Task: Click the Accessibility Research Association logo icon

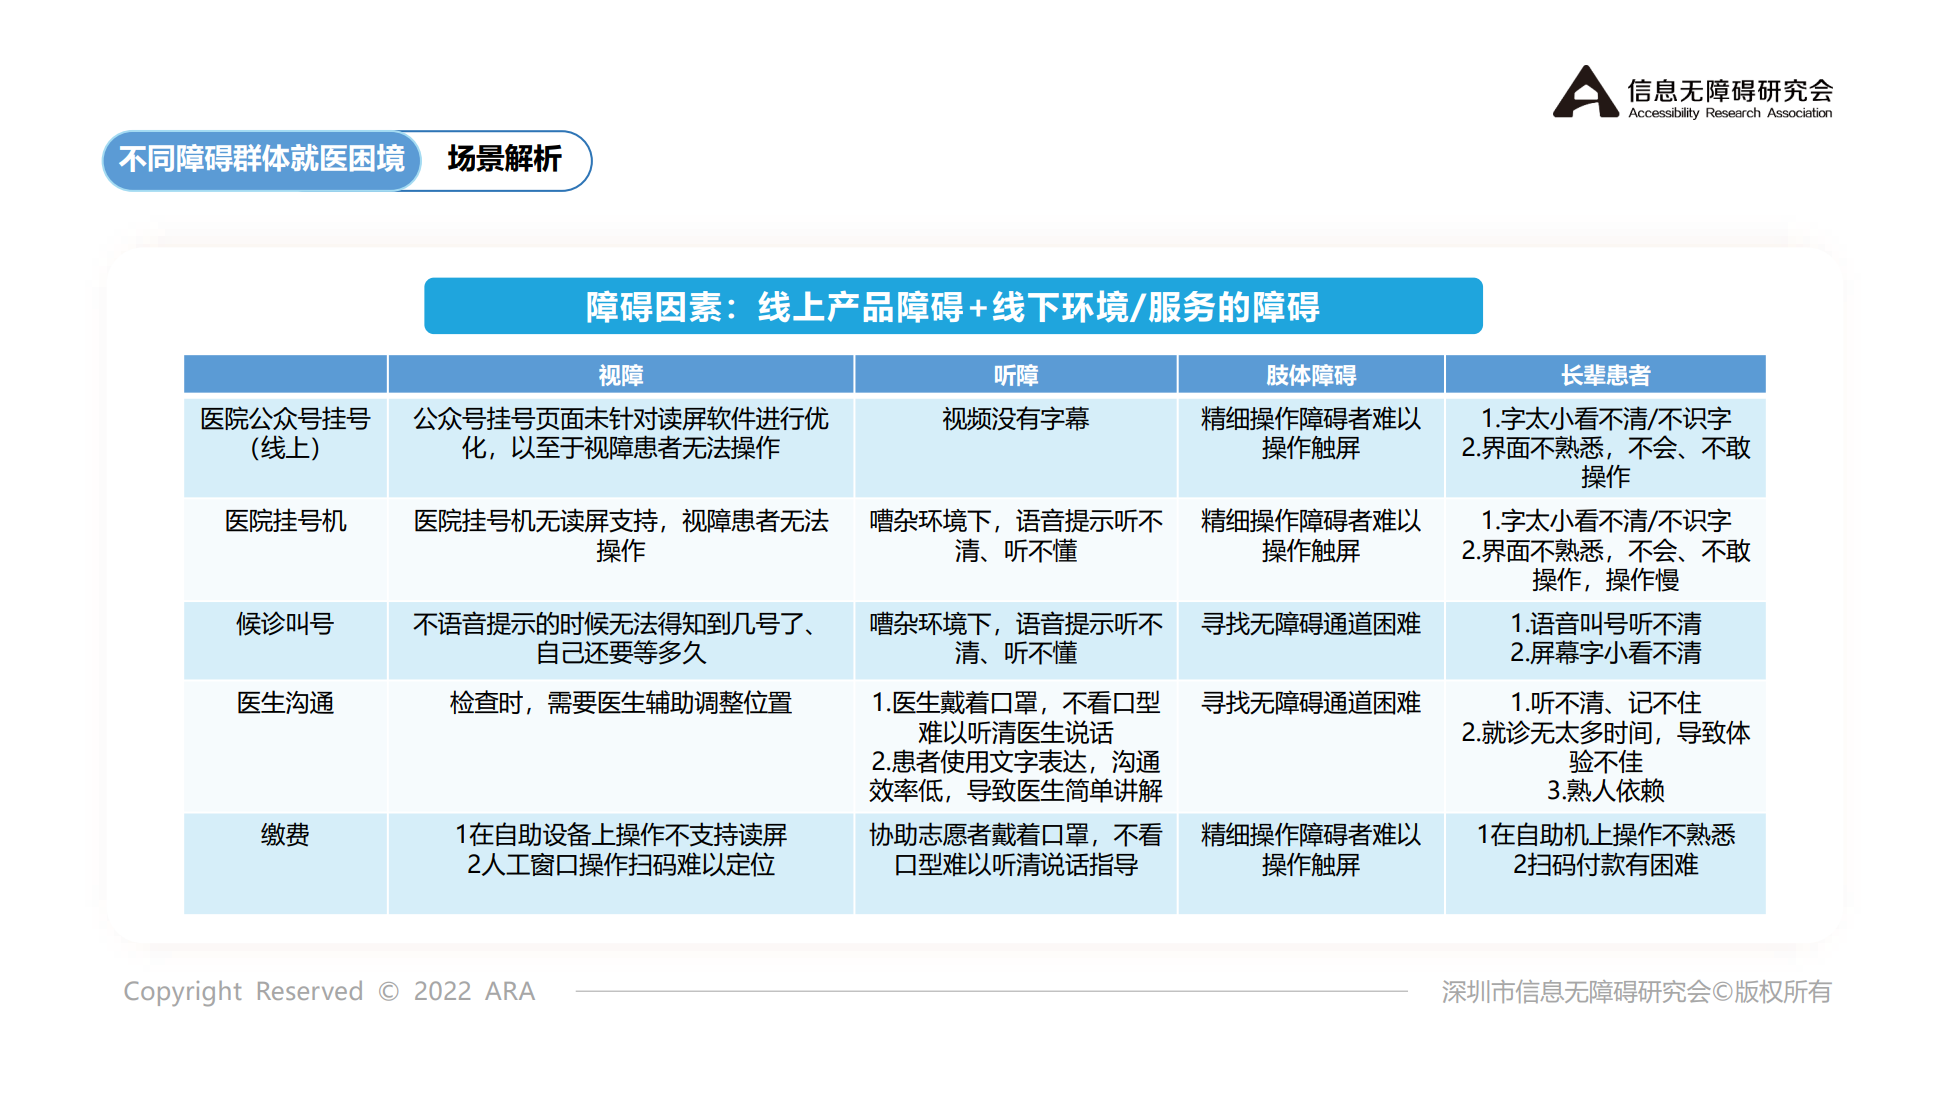Action: tap(1584, 92)
